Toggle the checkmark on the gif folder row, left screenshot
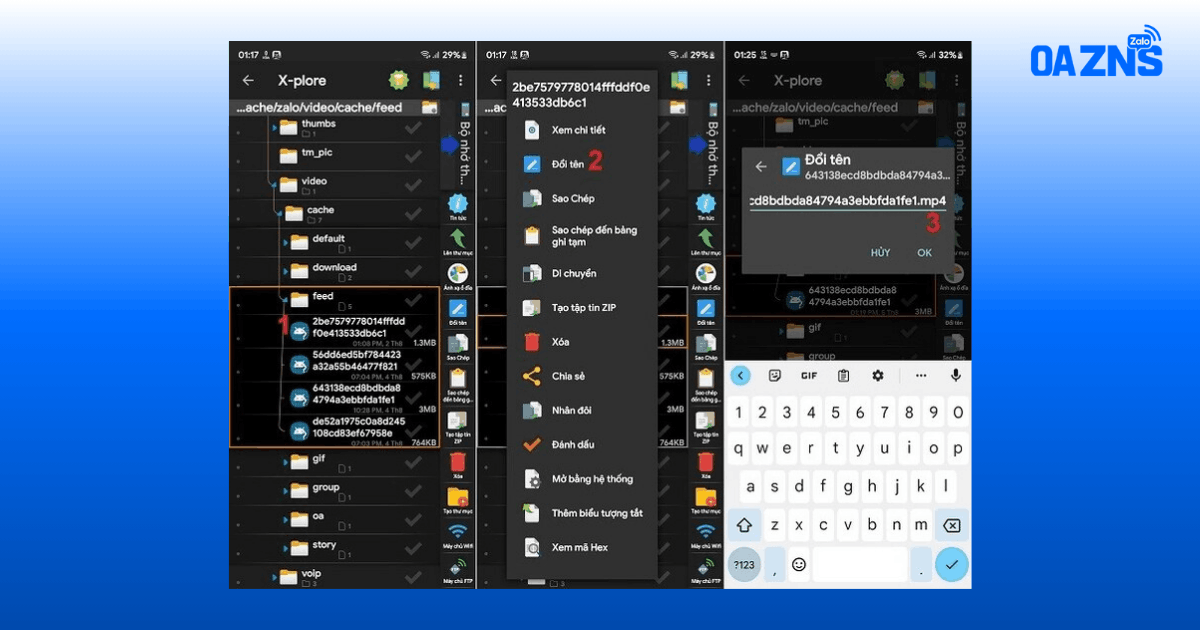Image resolution: width=1200 pixels, height=630 pixels. 413,462
